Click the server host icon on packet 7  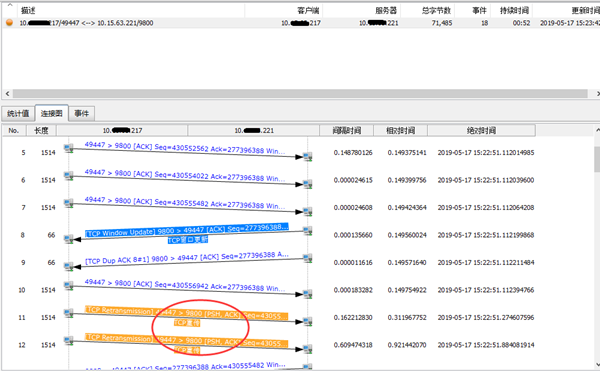308,212
